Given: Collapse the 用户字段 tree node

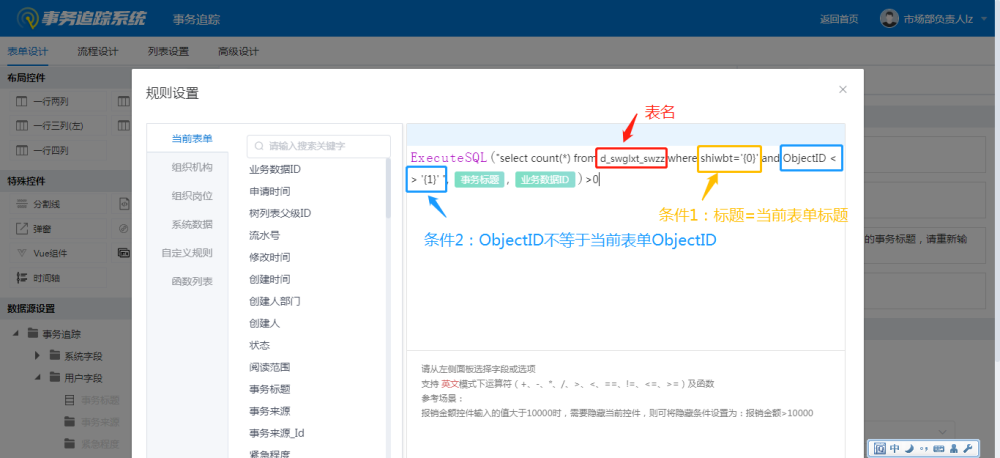Looking at the screenshot, I should [x=37, y=378].
